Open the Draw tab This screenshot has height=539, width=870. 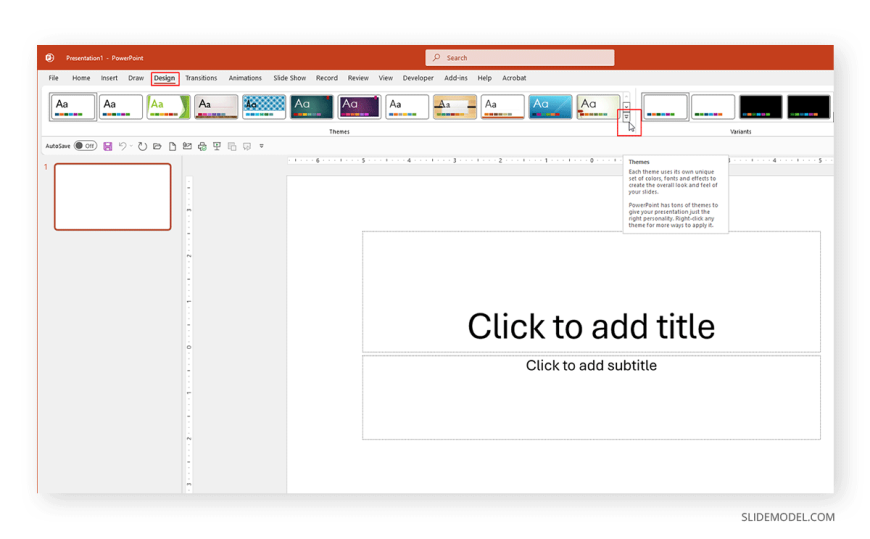coord(136,78)
